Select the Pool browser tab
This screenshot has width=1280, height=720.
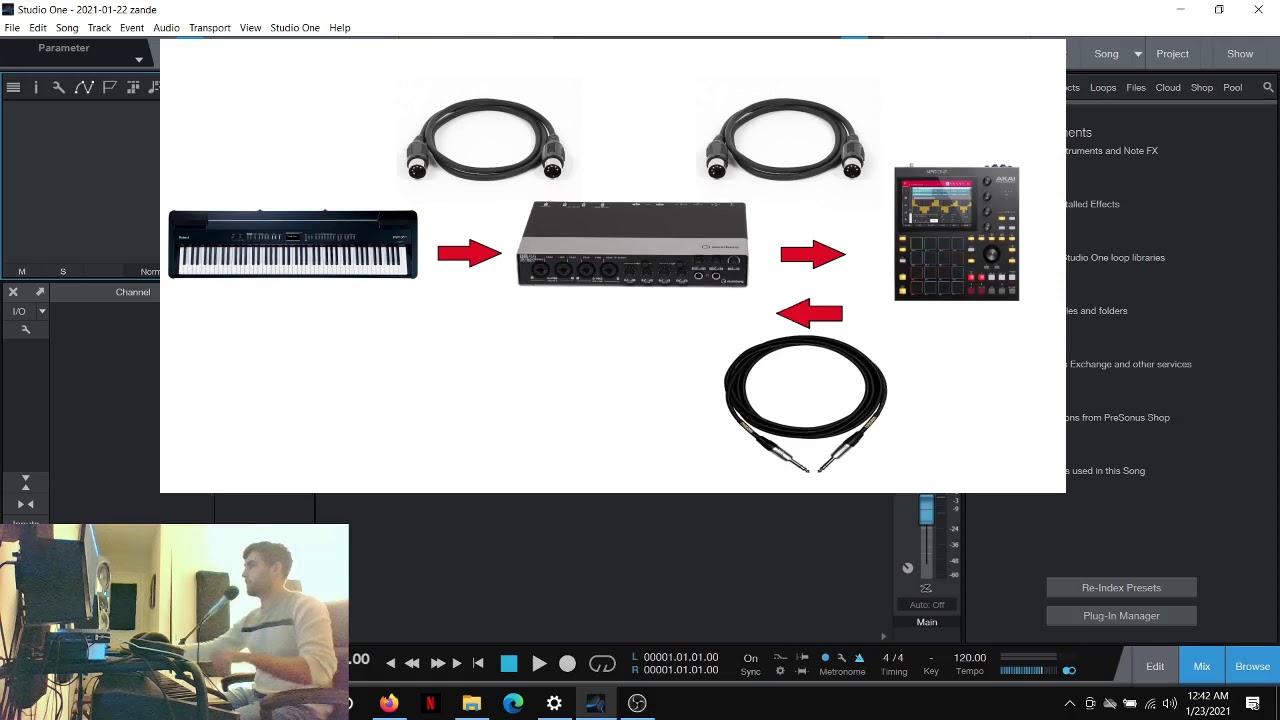[x=1233, y=88]
